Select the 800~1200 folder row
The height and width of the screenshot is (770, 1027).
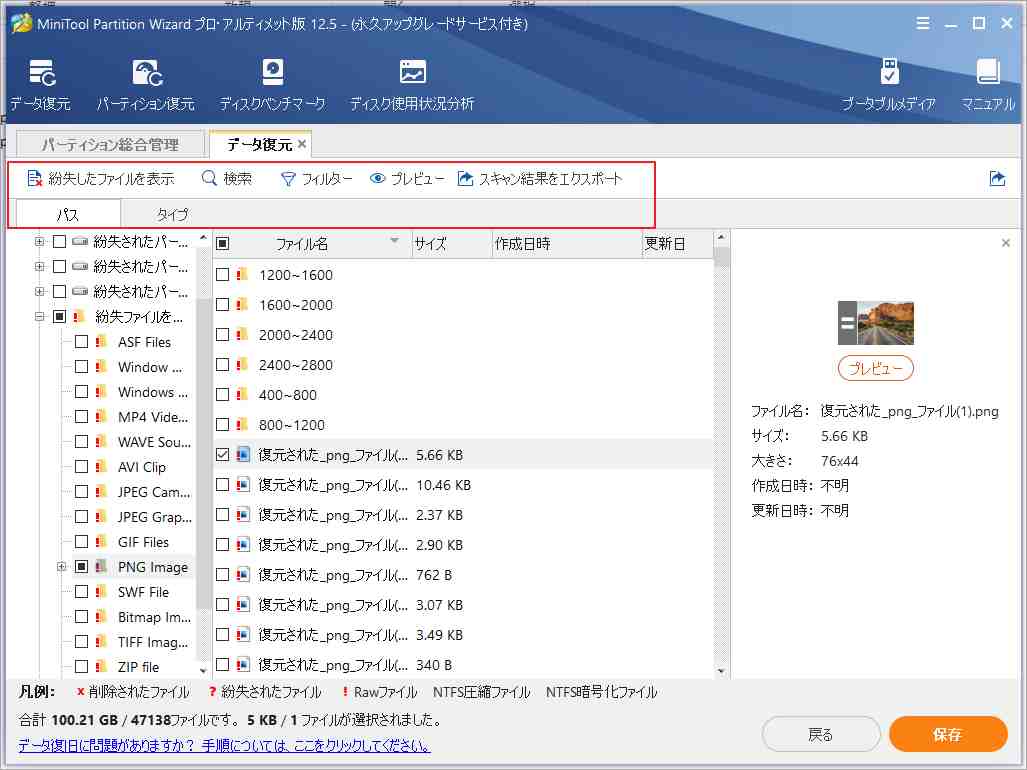(x=463, y=424)
